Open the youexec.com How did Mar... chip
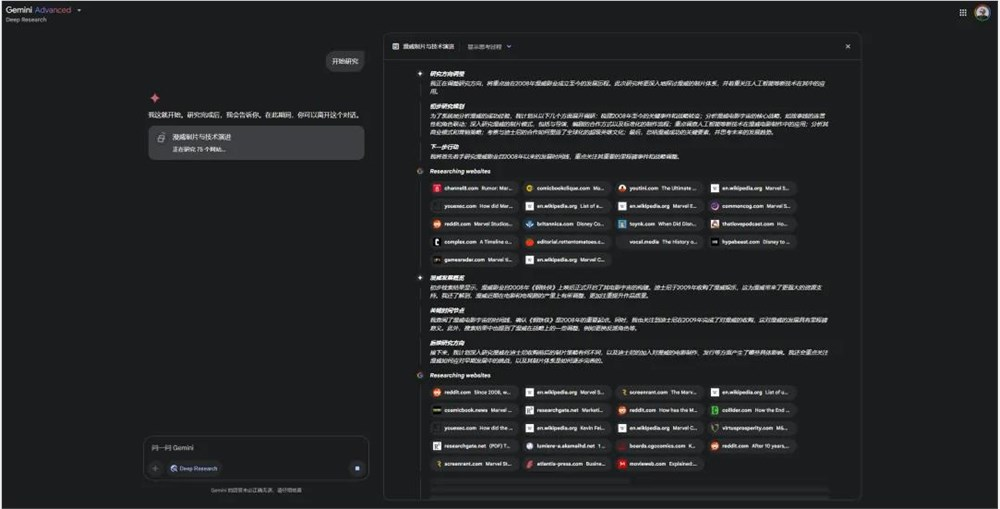Screen dimensions: 1000x509 pos(473,206)
